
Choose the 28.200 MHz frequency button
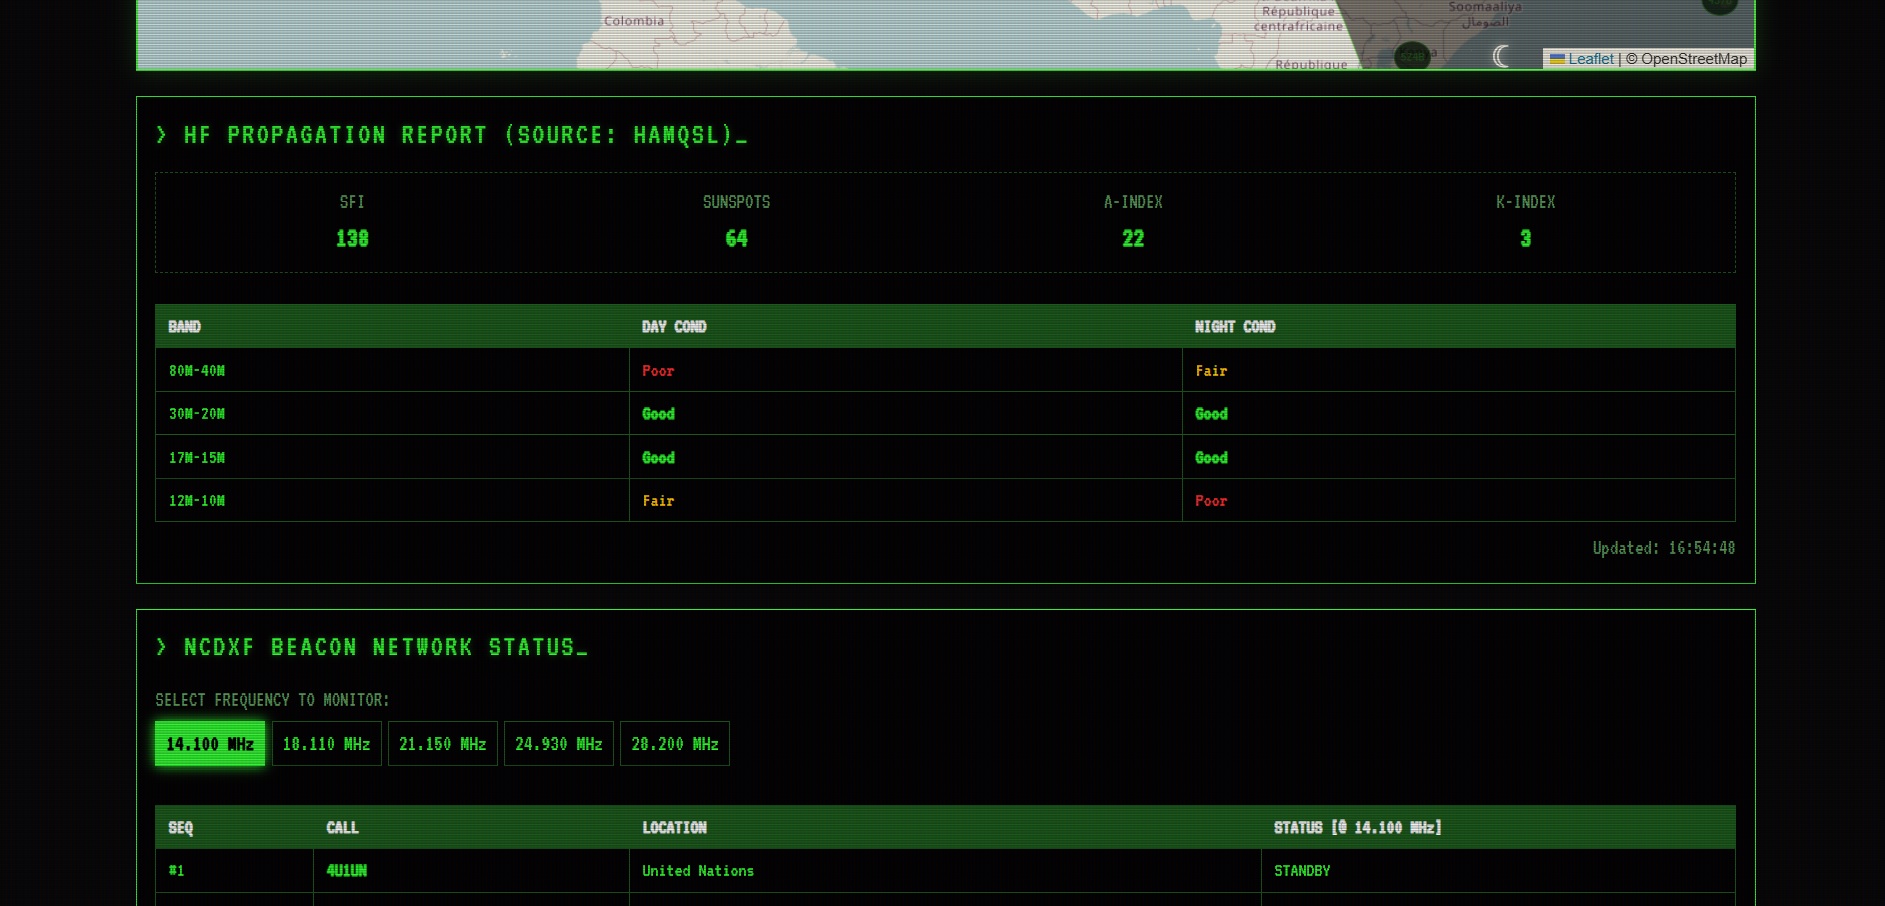point(674,744)
